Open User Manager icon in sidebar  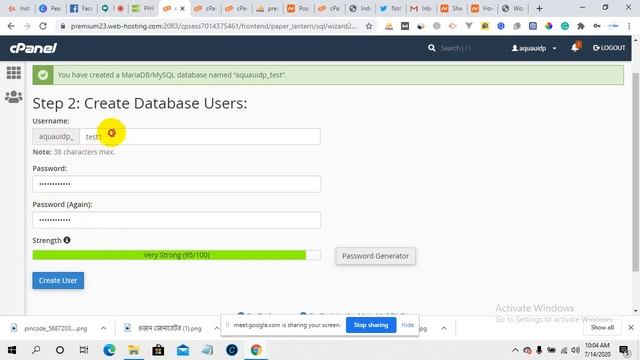coord(13,97)
